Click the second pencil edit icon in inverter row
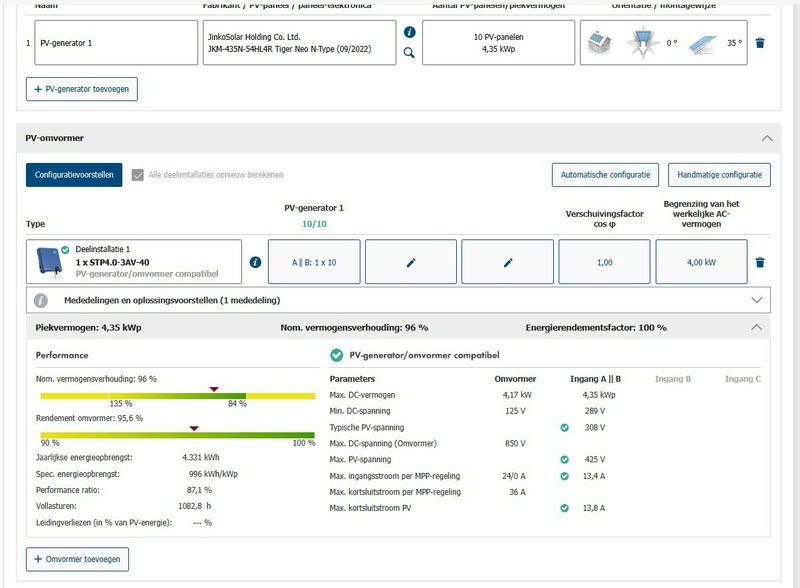The height and width of the screenshot is (588, 800). tap(507, 263)
